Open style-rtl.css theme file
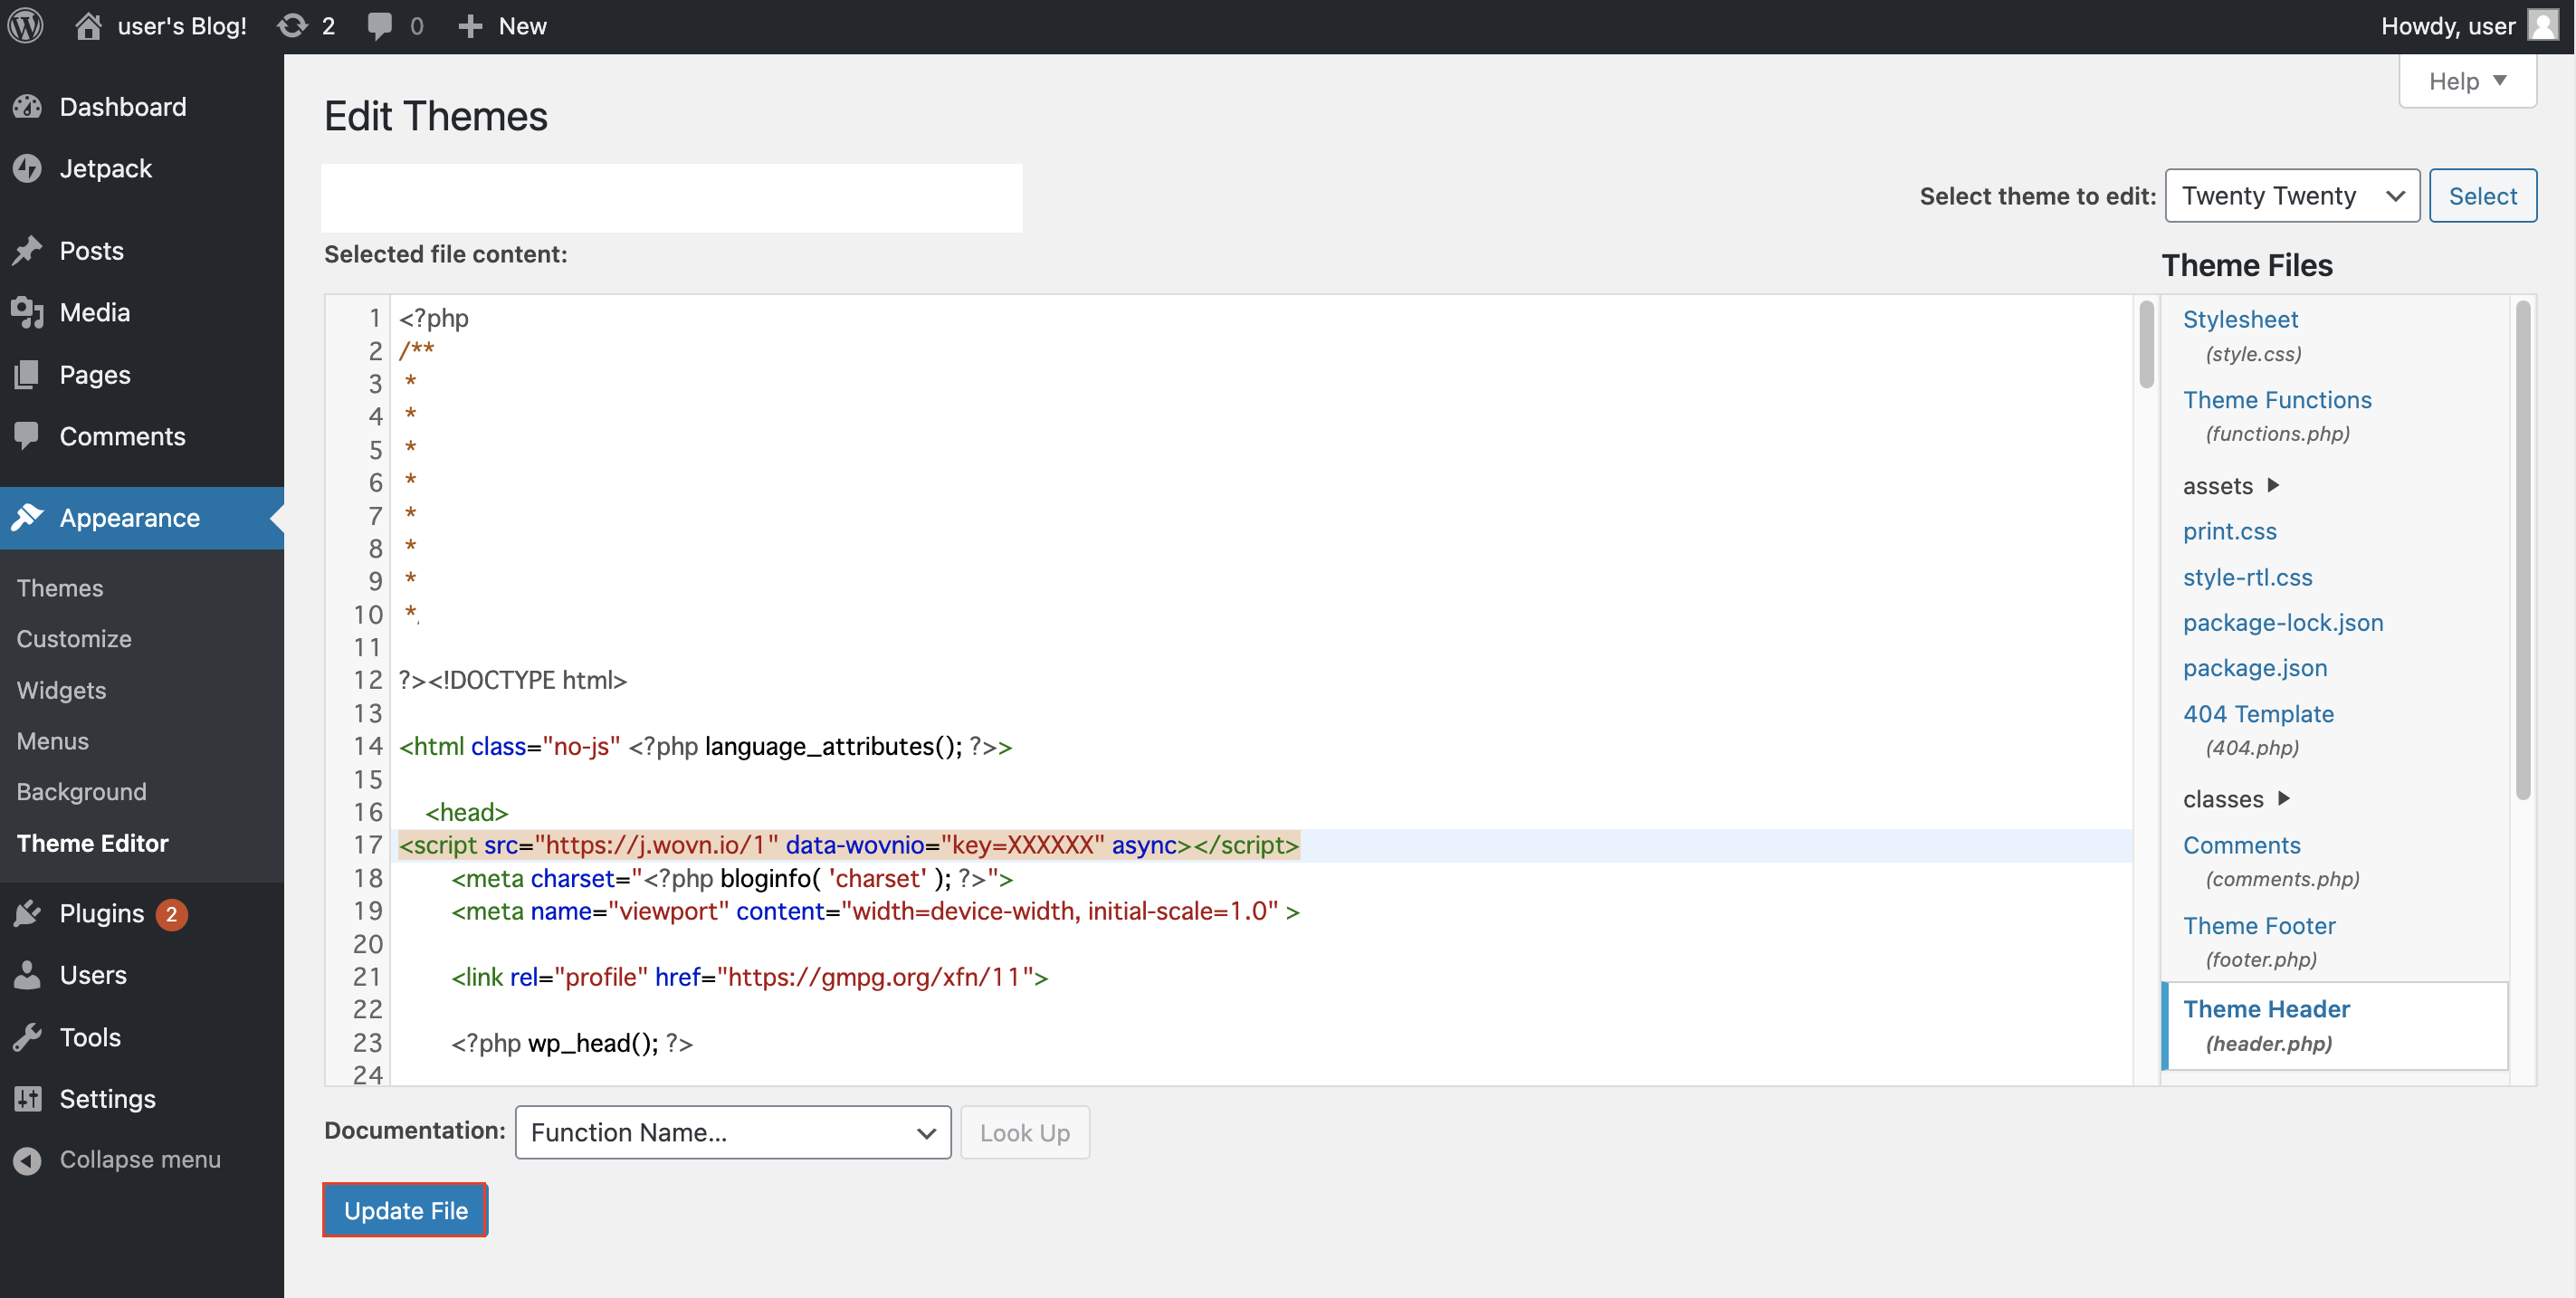Viewport: 2576px width, 1298px height. pos(2248,577)
